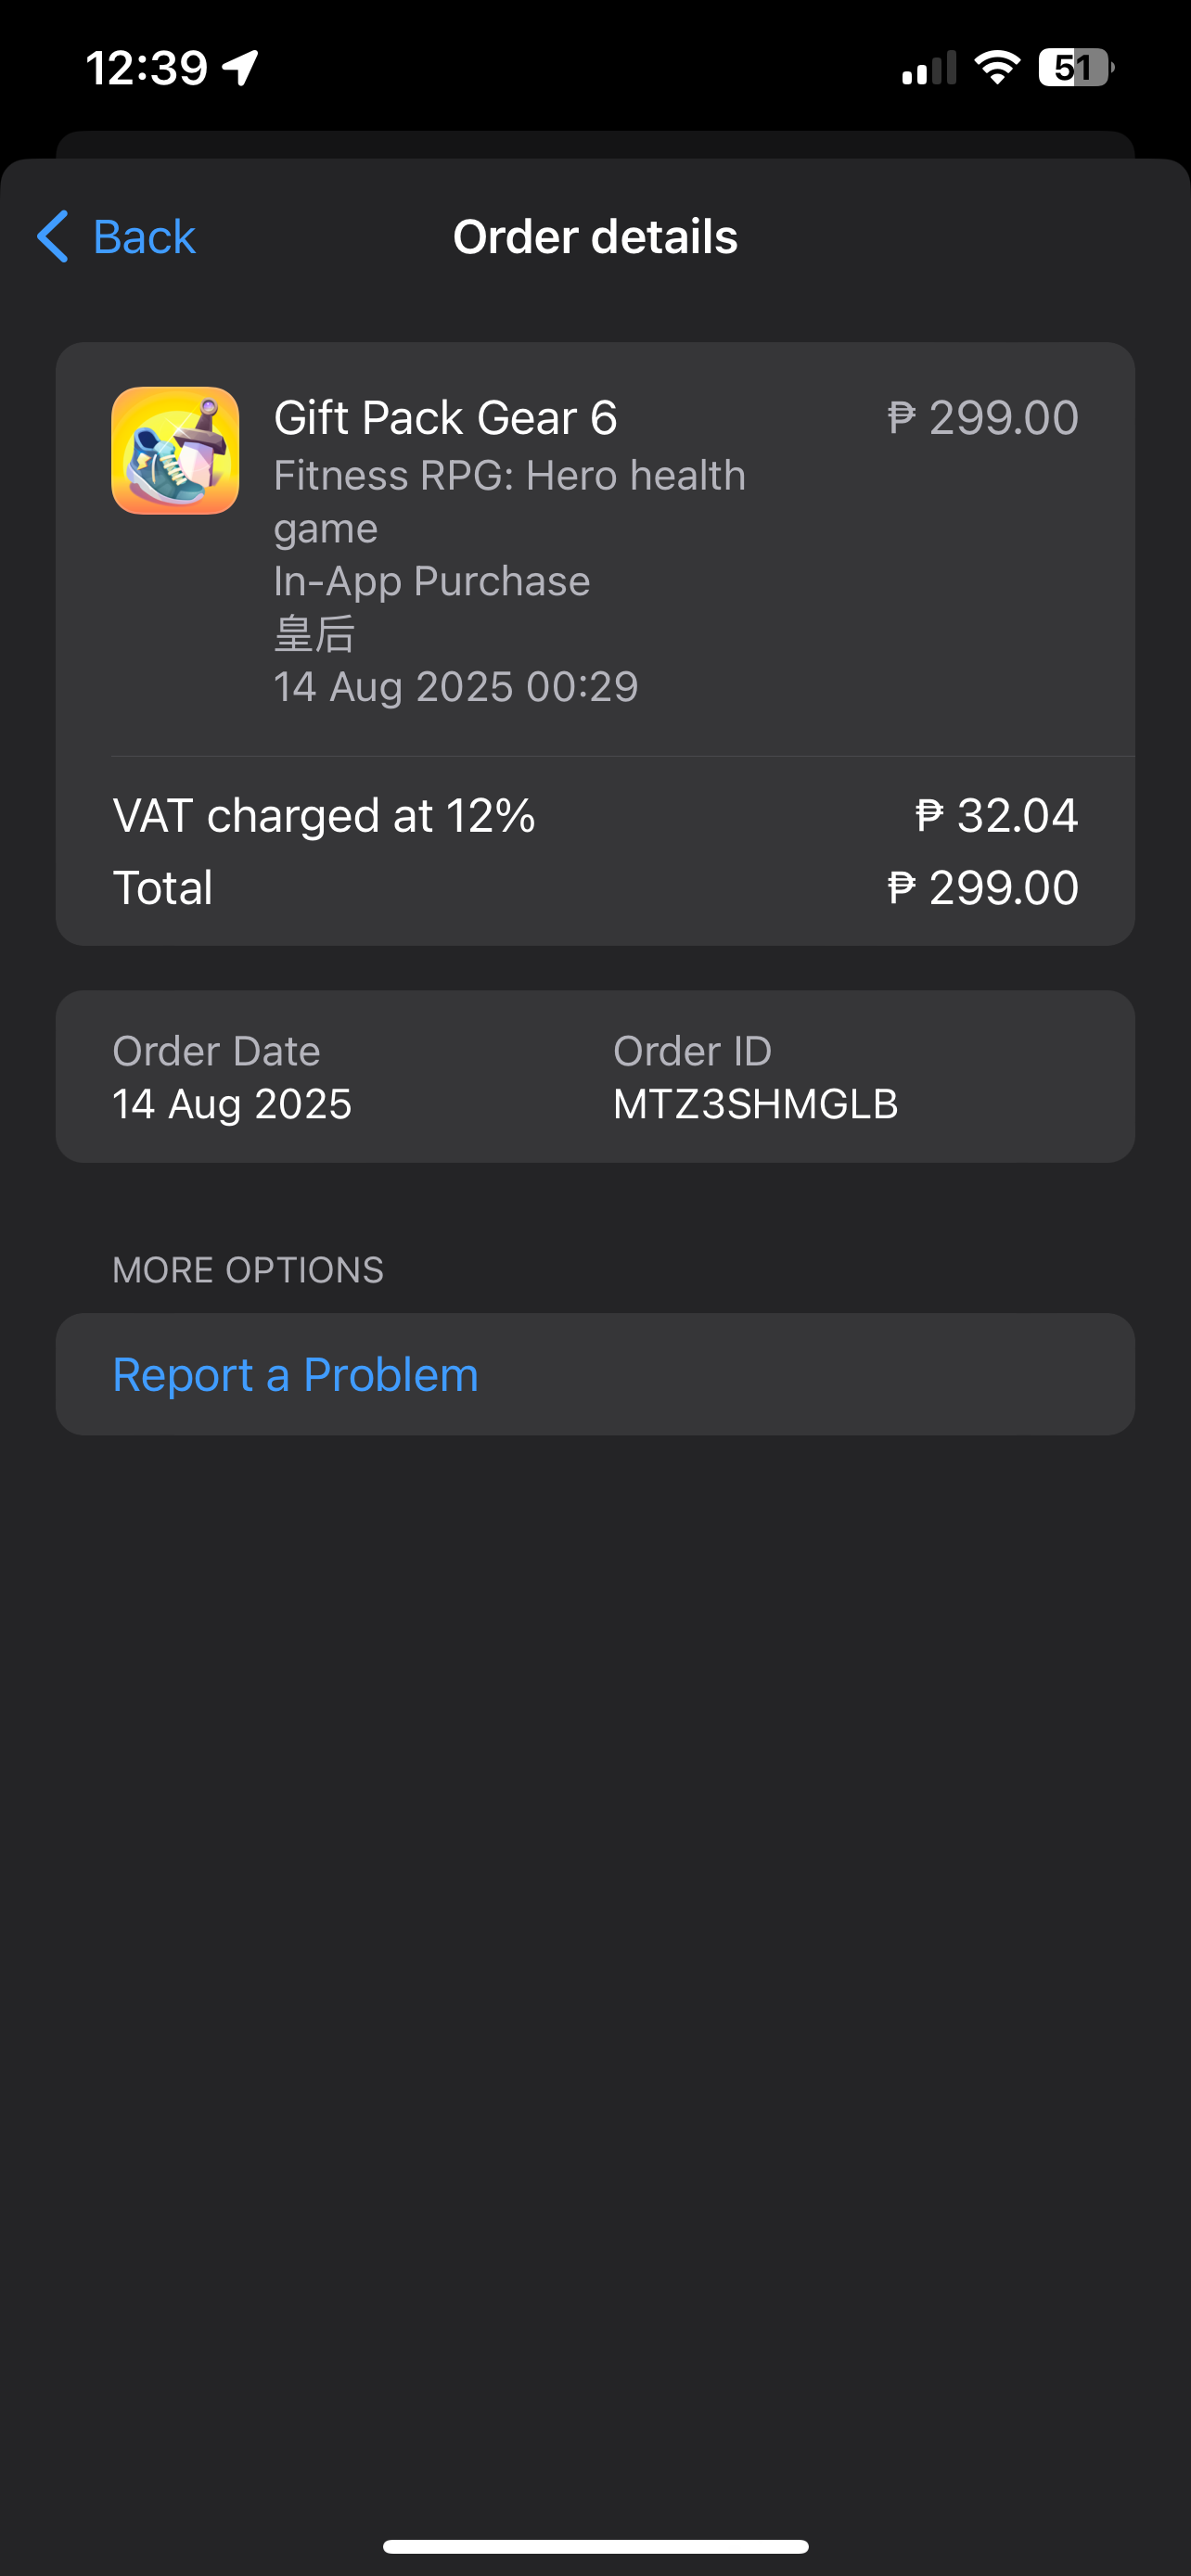
Task: Tap the cellular signal bars
Action: pyautogui.click(x=929, y=68)
